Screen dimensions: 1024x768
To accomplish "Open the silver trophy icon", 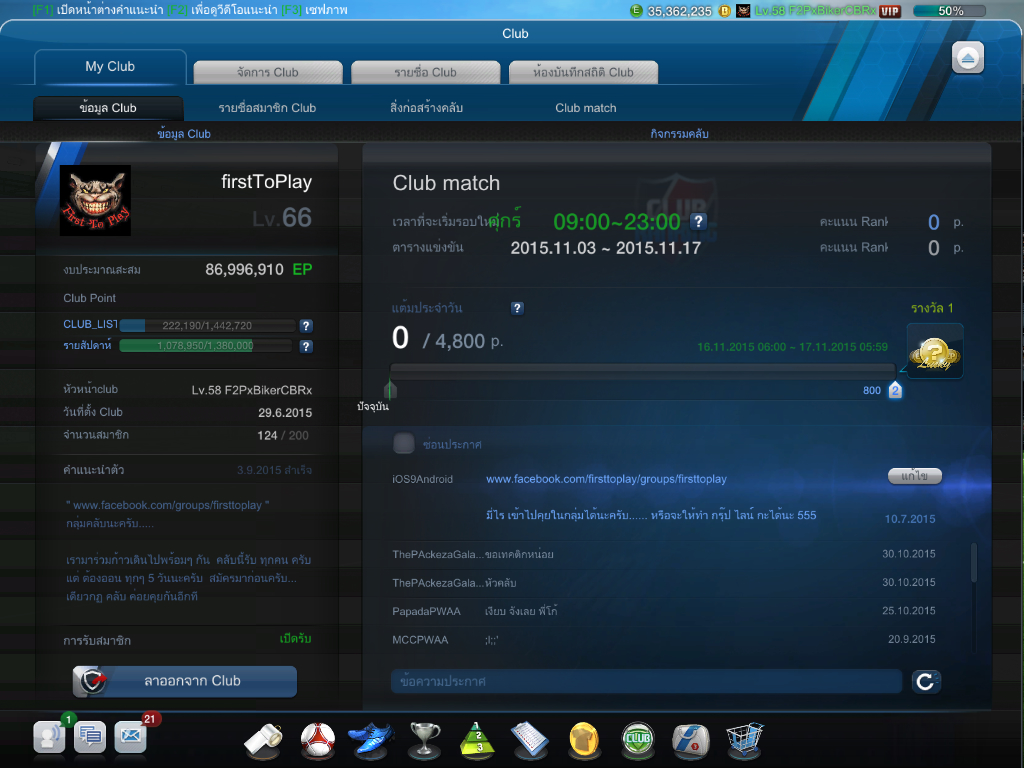I will pos(424,741).
